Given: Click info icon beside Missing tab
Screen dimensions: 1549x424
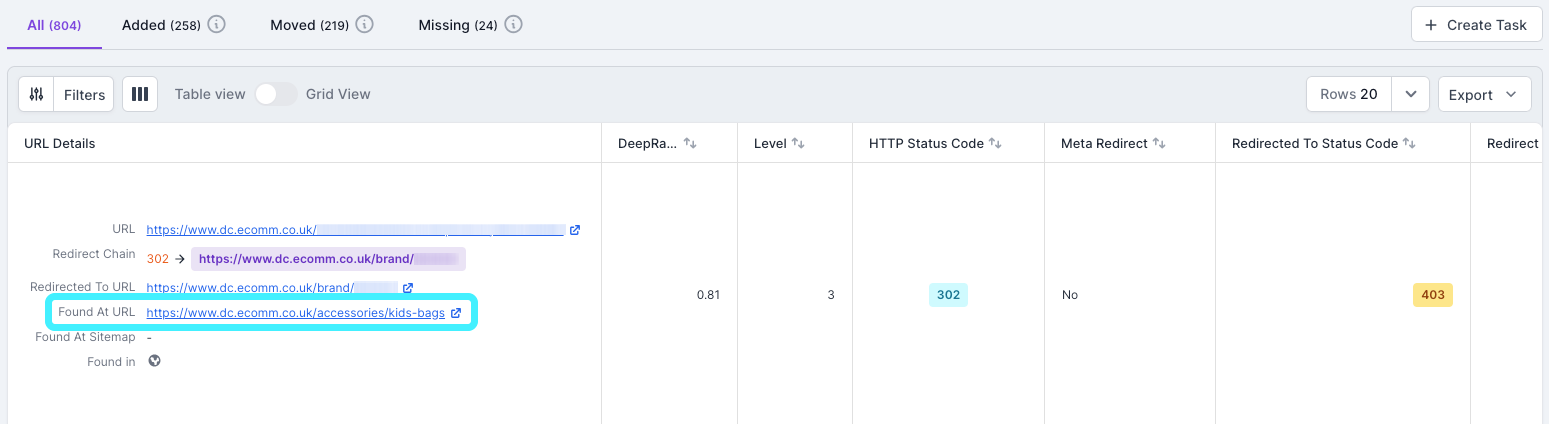Looking at the screenshot, I should tap(513, 25).
